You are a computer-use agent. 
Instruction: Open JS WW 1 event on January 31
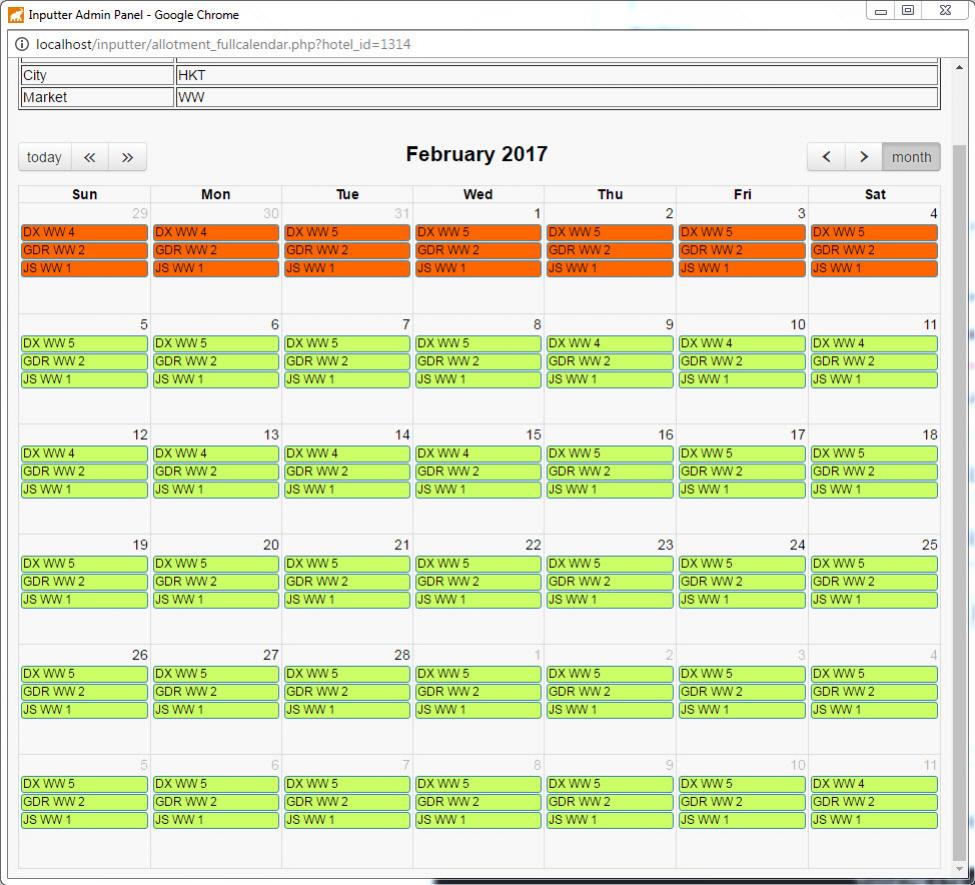tap(347, 268)
